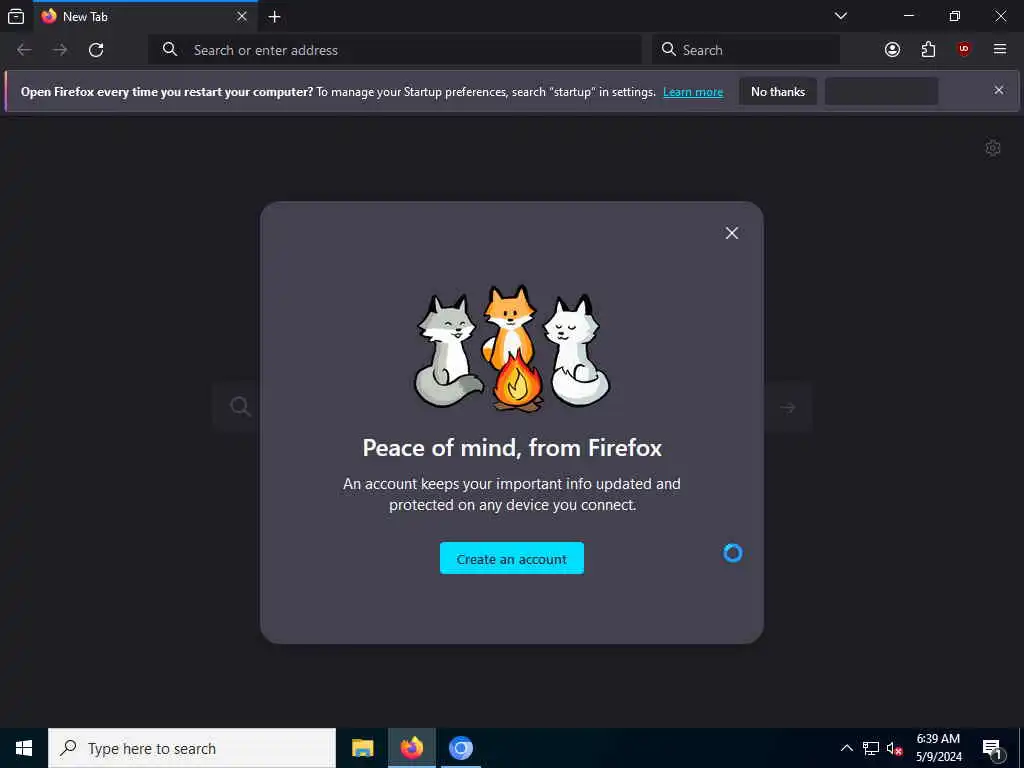Open the Extensions puzzle icon

[928, 50]
